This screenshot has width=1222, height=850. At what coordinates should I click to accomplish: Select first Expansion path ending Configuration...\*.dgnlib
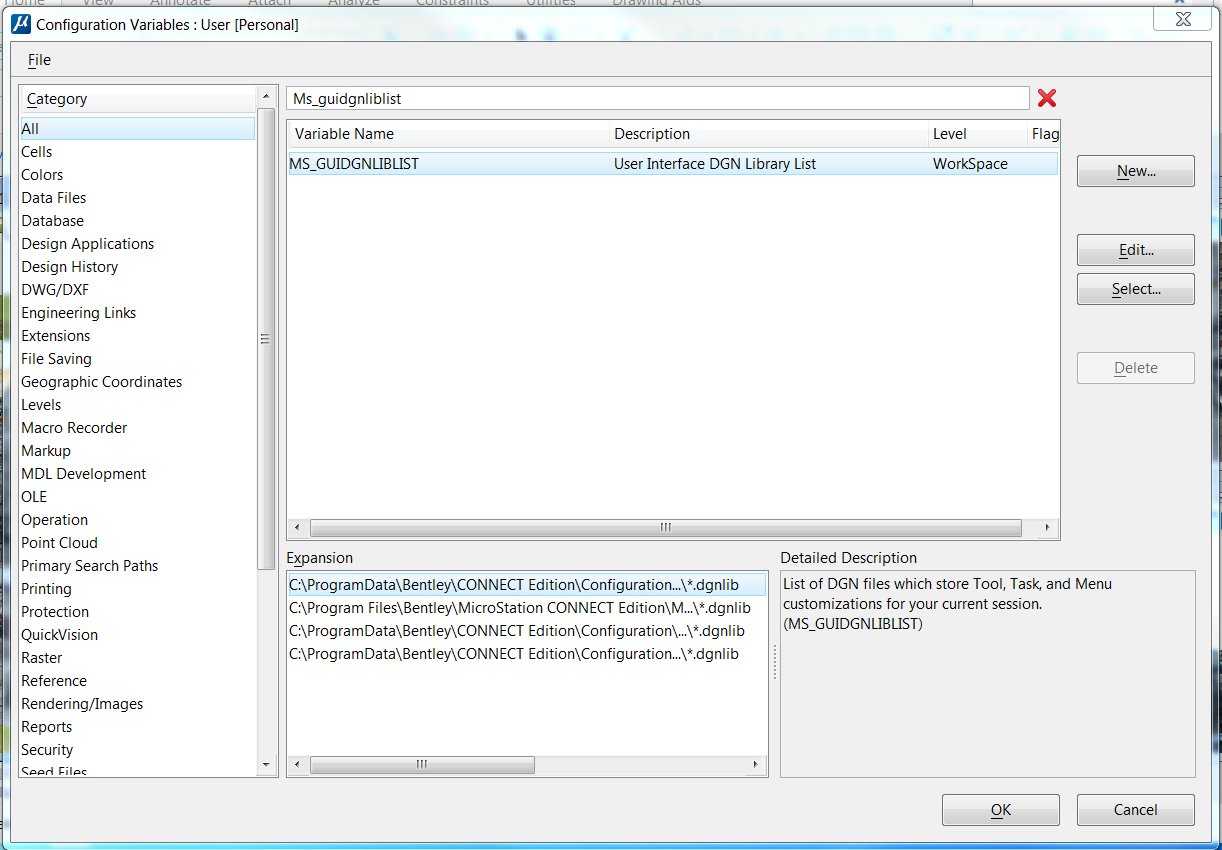click(x=527, y=585)
